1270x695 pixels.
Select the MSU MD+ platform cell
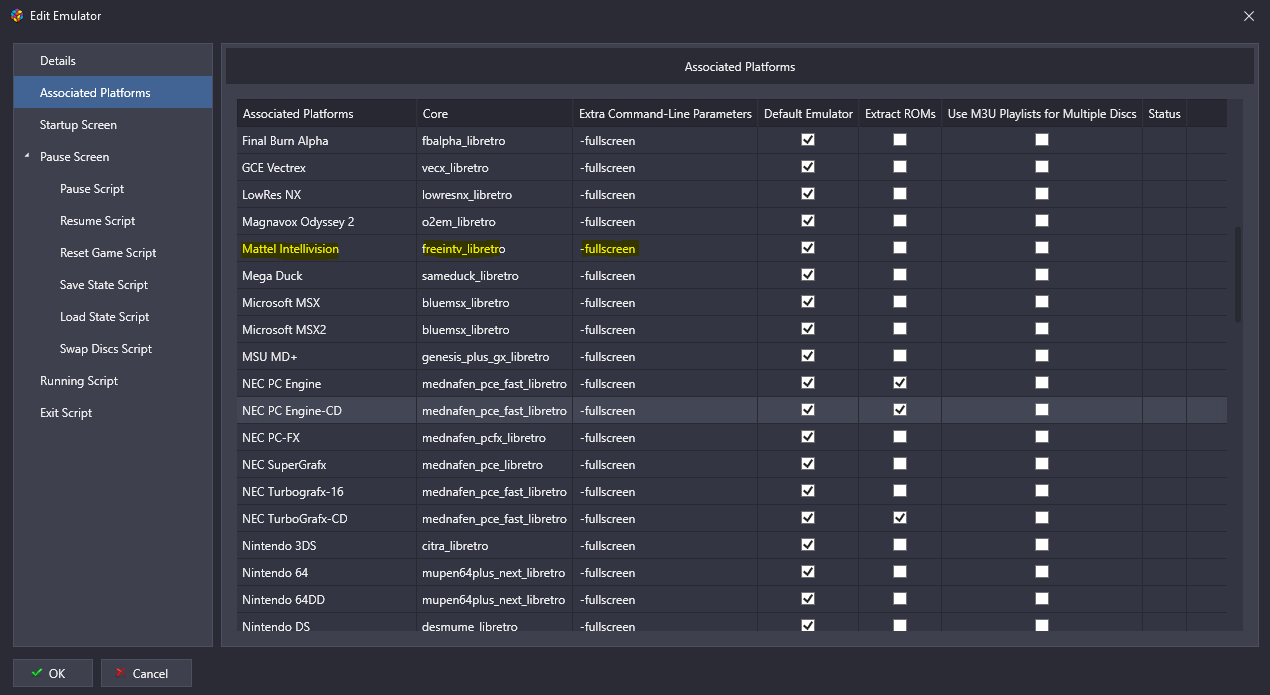pyautogui.click(x=327, y=357)
